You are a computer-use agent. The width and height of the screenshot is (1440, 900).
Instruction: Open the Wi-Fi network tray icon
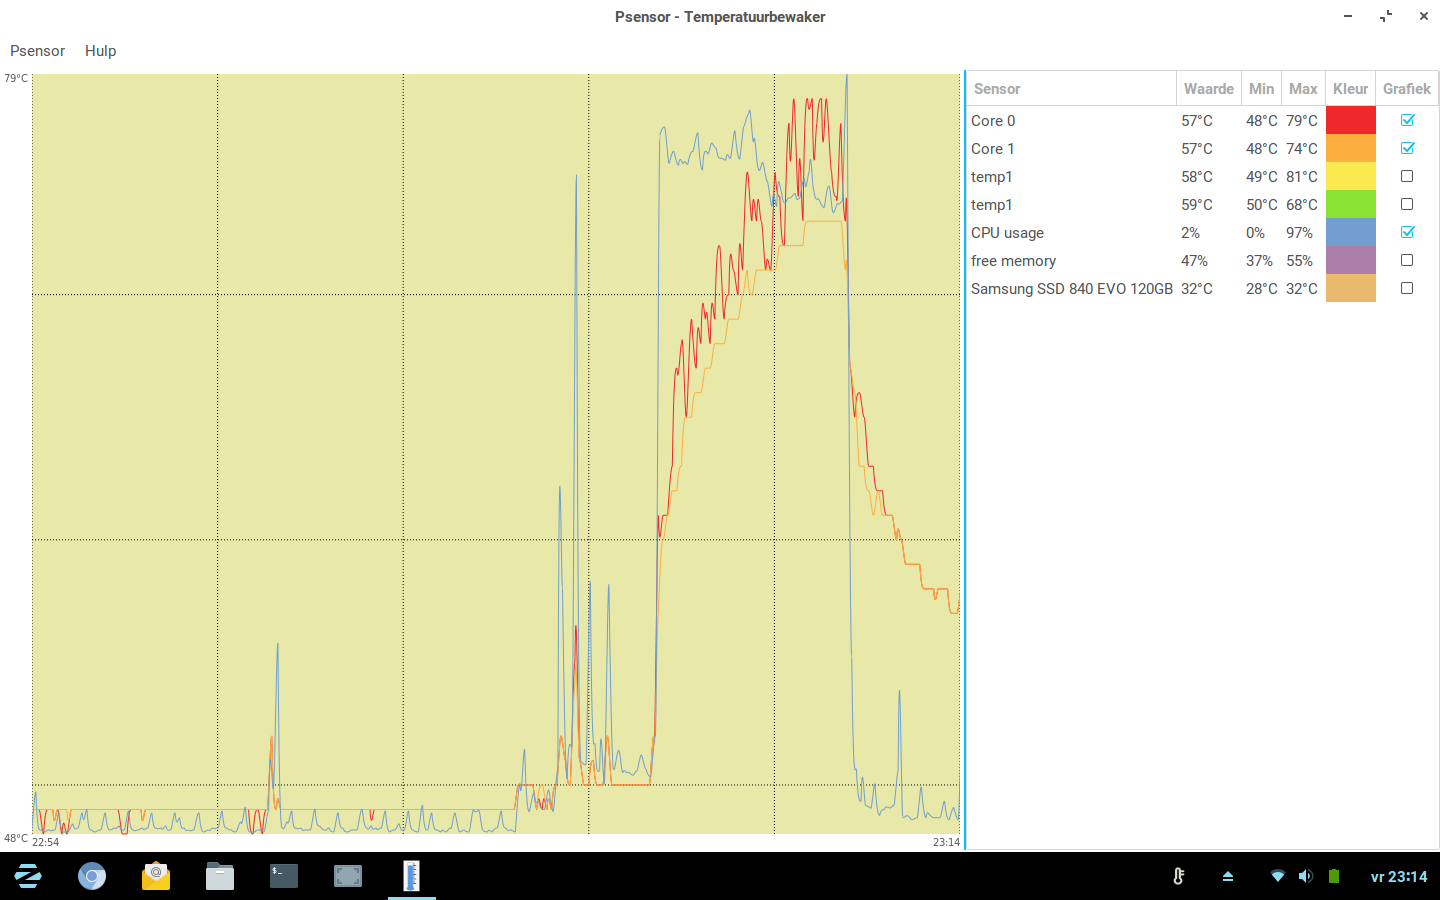(1277, 876)
